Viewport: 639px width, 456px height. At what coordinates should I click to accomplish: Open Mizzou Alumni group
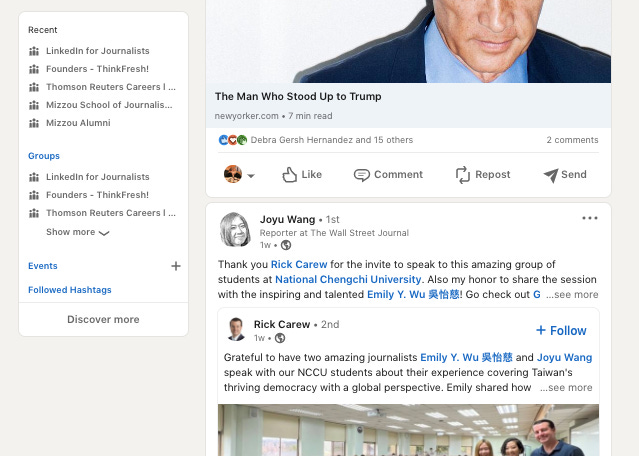78,123
